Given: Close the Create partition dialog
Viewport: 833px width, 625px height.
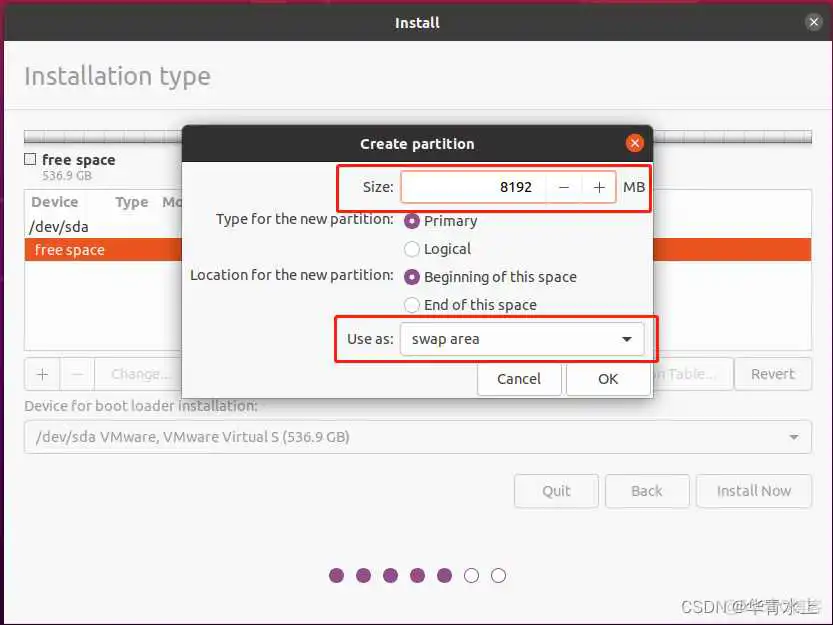Looking at the screenshot, I should pyautogui.click(x=634, y=142).
